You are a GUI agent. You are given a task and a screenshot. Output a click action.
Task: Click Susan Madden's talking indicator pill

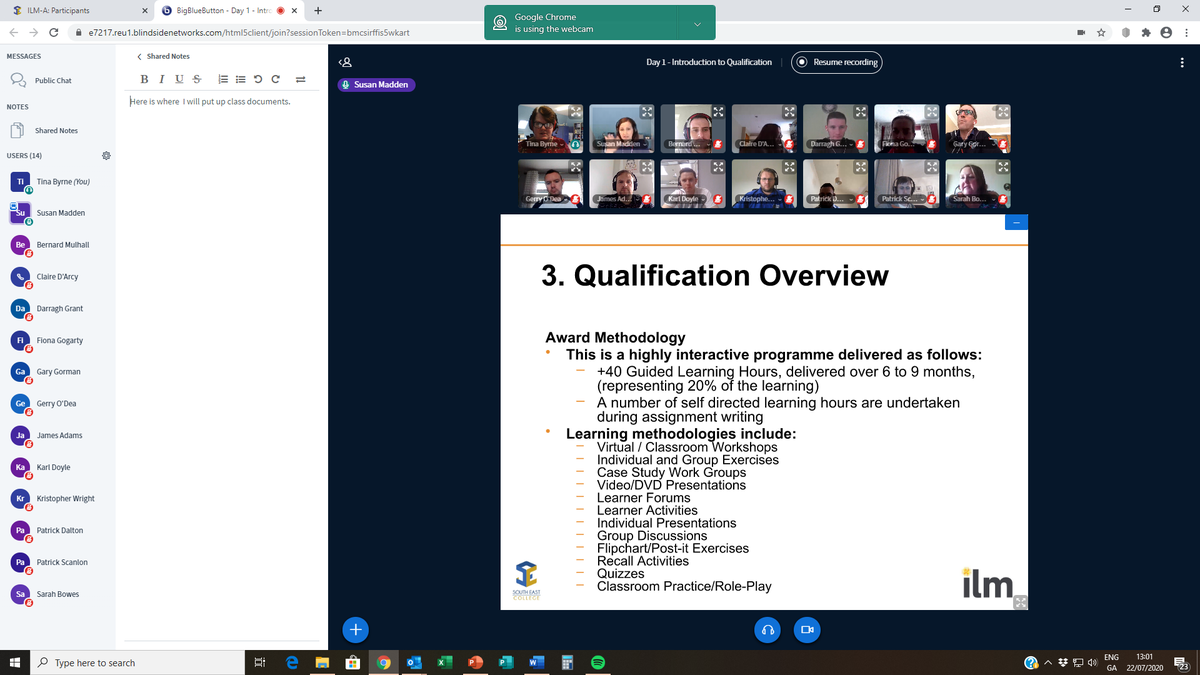pyautogui.click(x=374, y=84)
